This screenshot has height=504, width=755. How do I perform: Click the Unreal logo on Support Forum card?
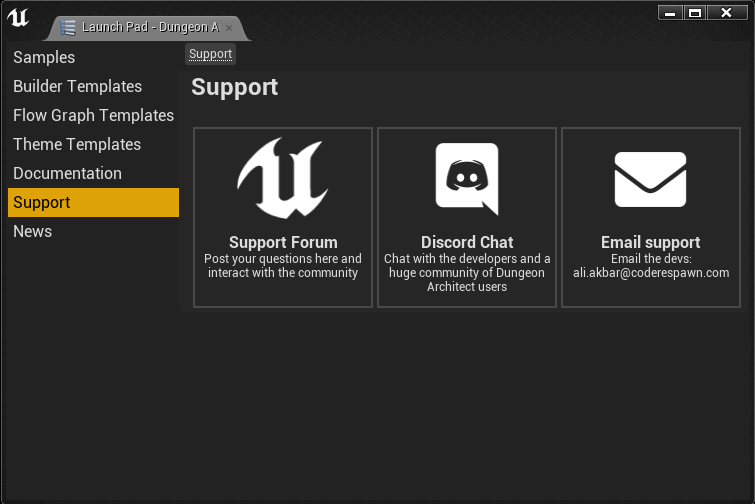tap(283, 178)
